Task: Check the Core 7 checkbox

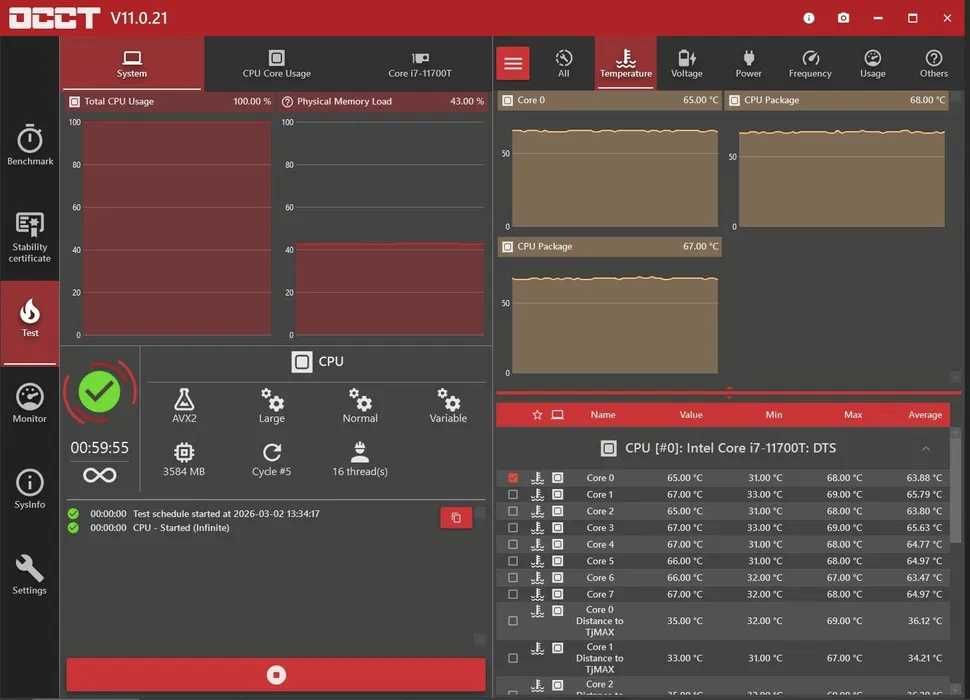Action: coord(513,594)
